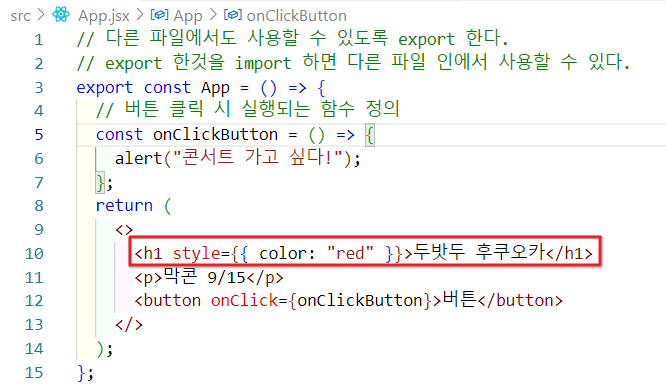Viewport: 666px width, 384px height.
Task: Click the comment on line 4
Action: pyautogui.click(x=248, y=109)
